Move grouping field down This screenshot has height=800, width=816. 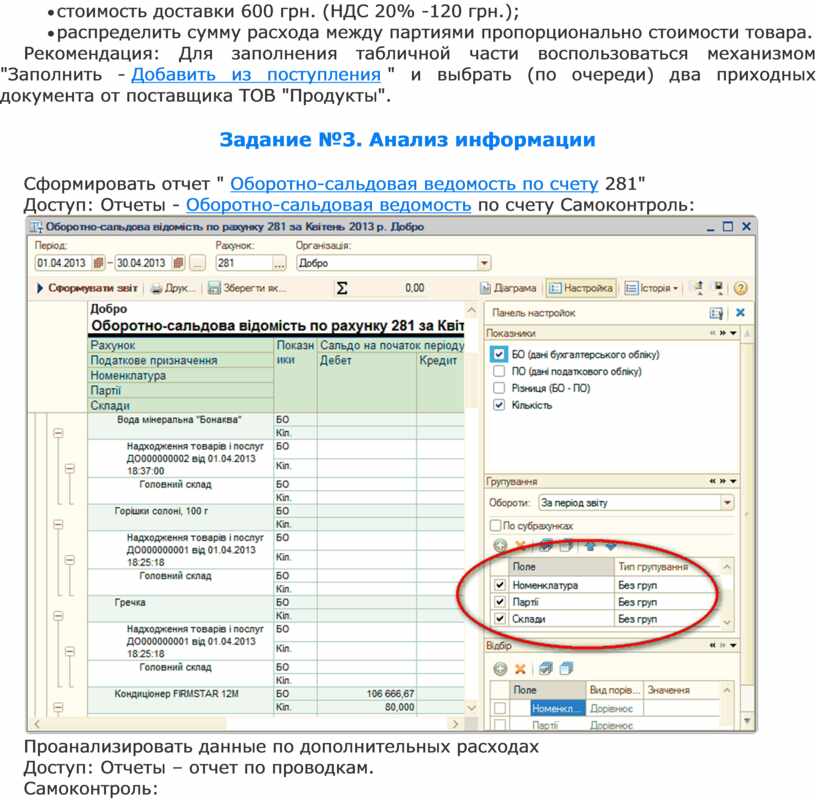(x=610, y=545)
